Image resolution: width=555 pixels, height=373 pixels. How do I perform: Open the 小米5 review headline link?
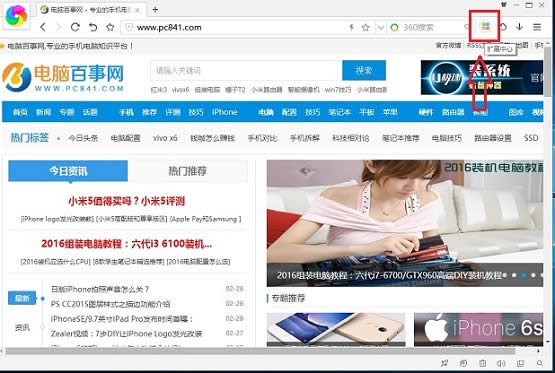tap(126, 201)
